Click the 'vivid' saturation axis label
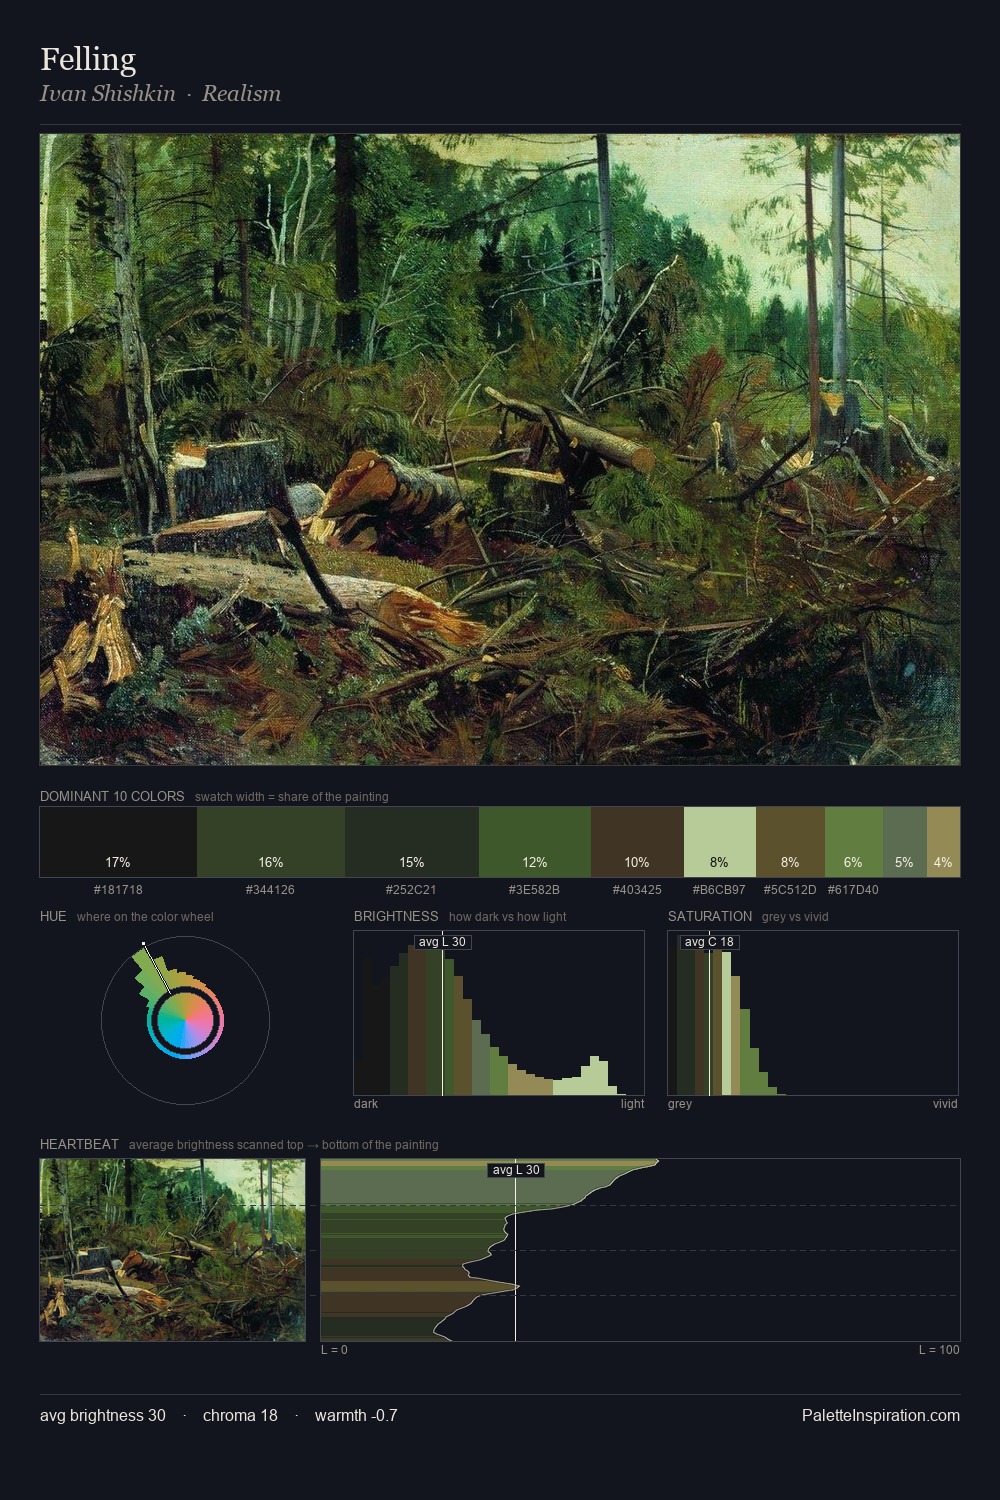The image size is (1000, 1500). 945,1104
